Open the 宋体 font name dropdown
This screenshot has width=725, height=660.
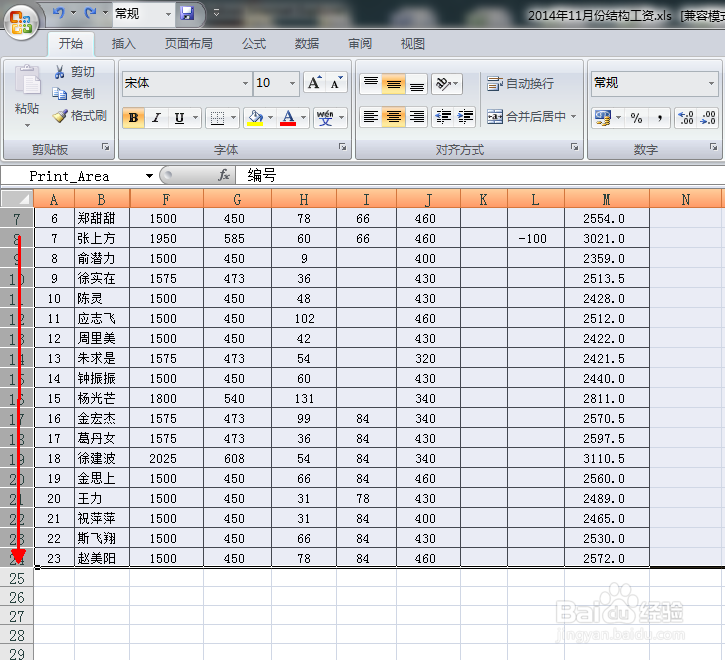[246, 84]
